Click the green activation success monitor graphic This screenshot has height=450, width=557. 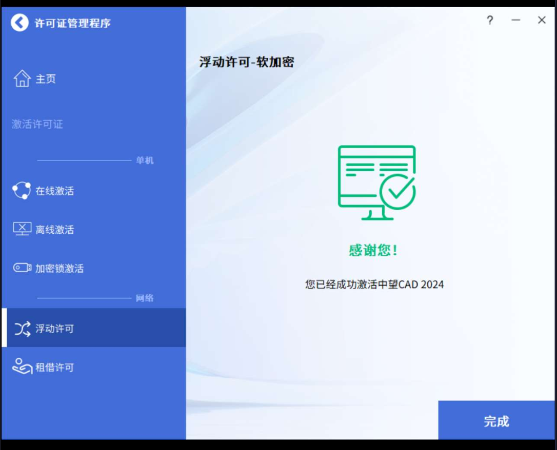click(x=377, y=183)
